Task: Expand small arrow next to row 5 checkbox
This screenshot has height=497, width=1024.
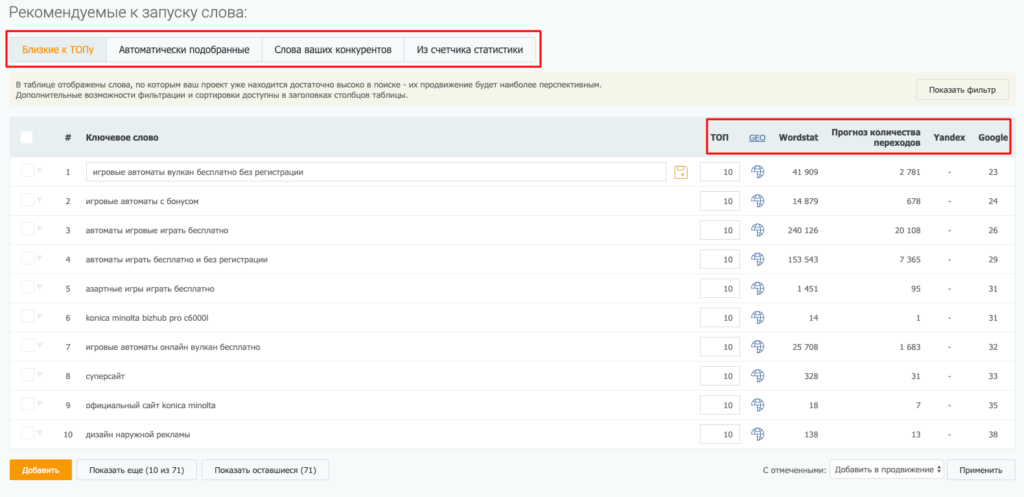Action: pos(39,287)
